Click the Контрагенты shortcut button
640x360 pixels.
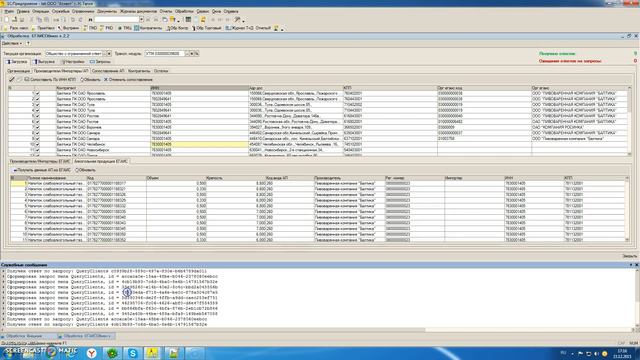(148, 28)
